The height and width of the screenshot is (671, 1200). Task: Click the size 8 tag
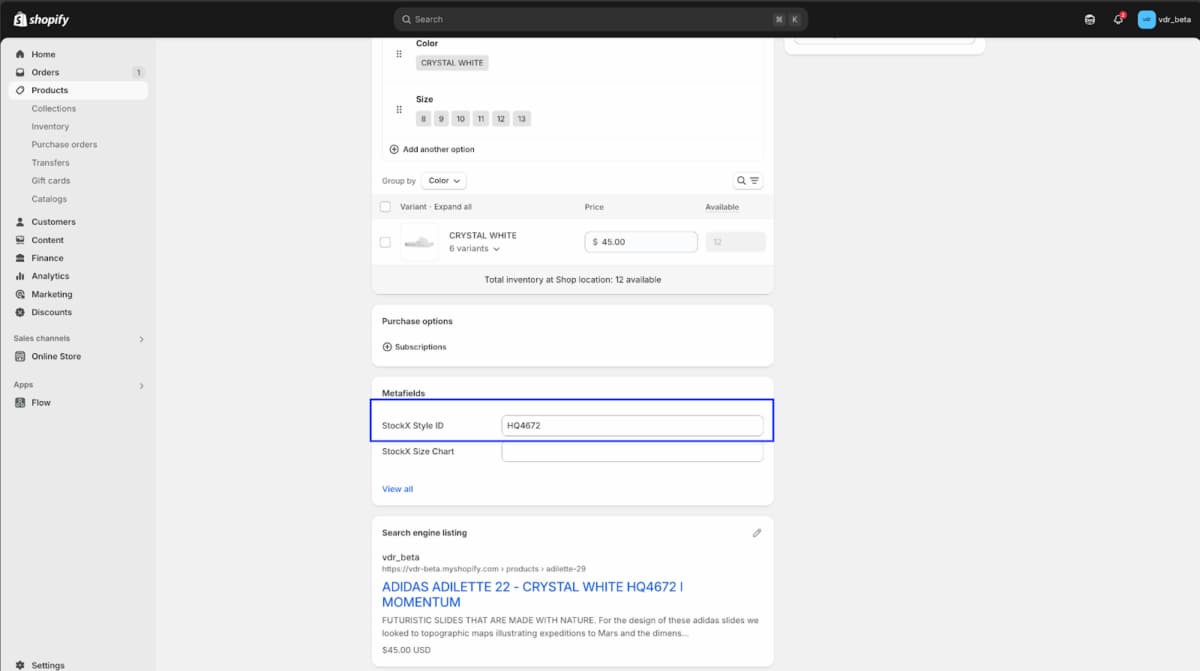point(424,119)
